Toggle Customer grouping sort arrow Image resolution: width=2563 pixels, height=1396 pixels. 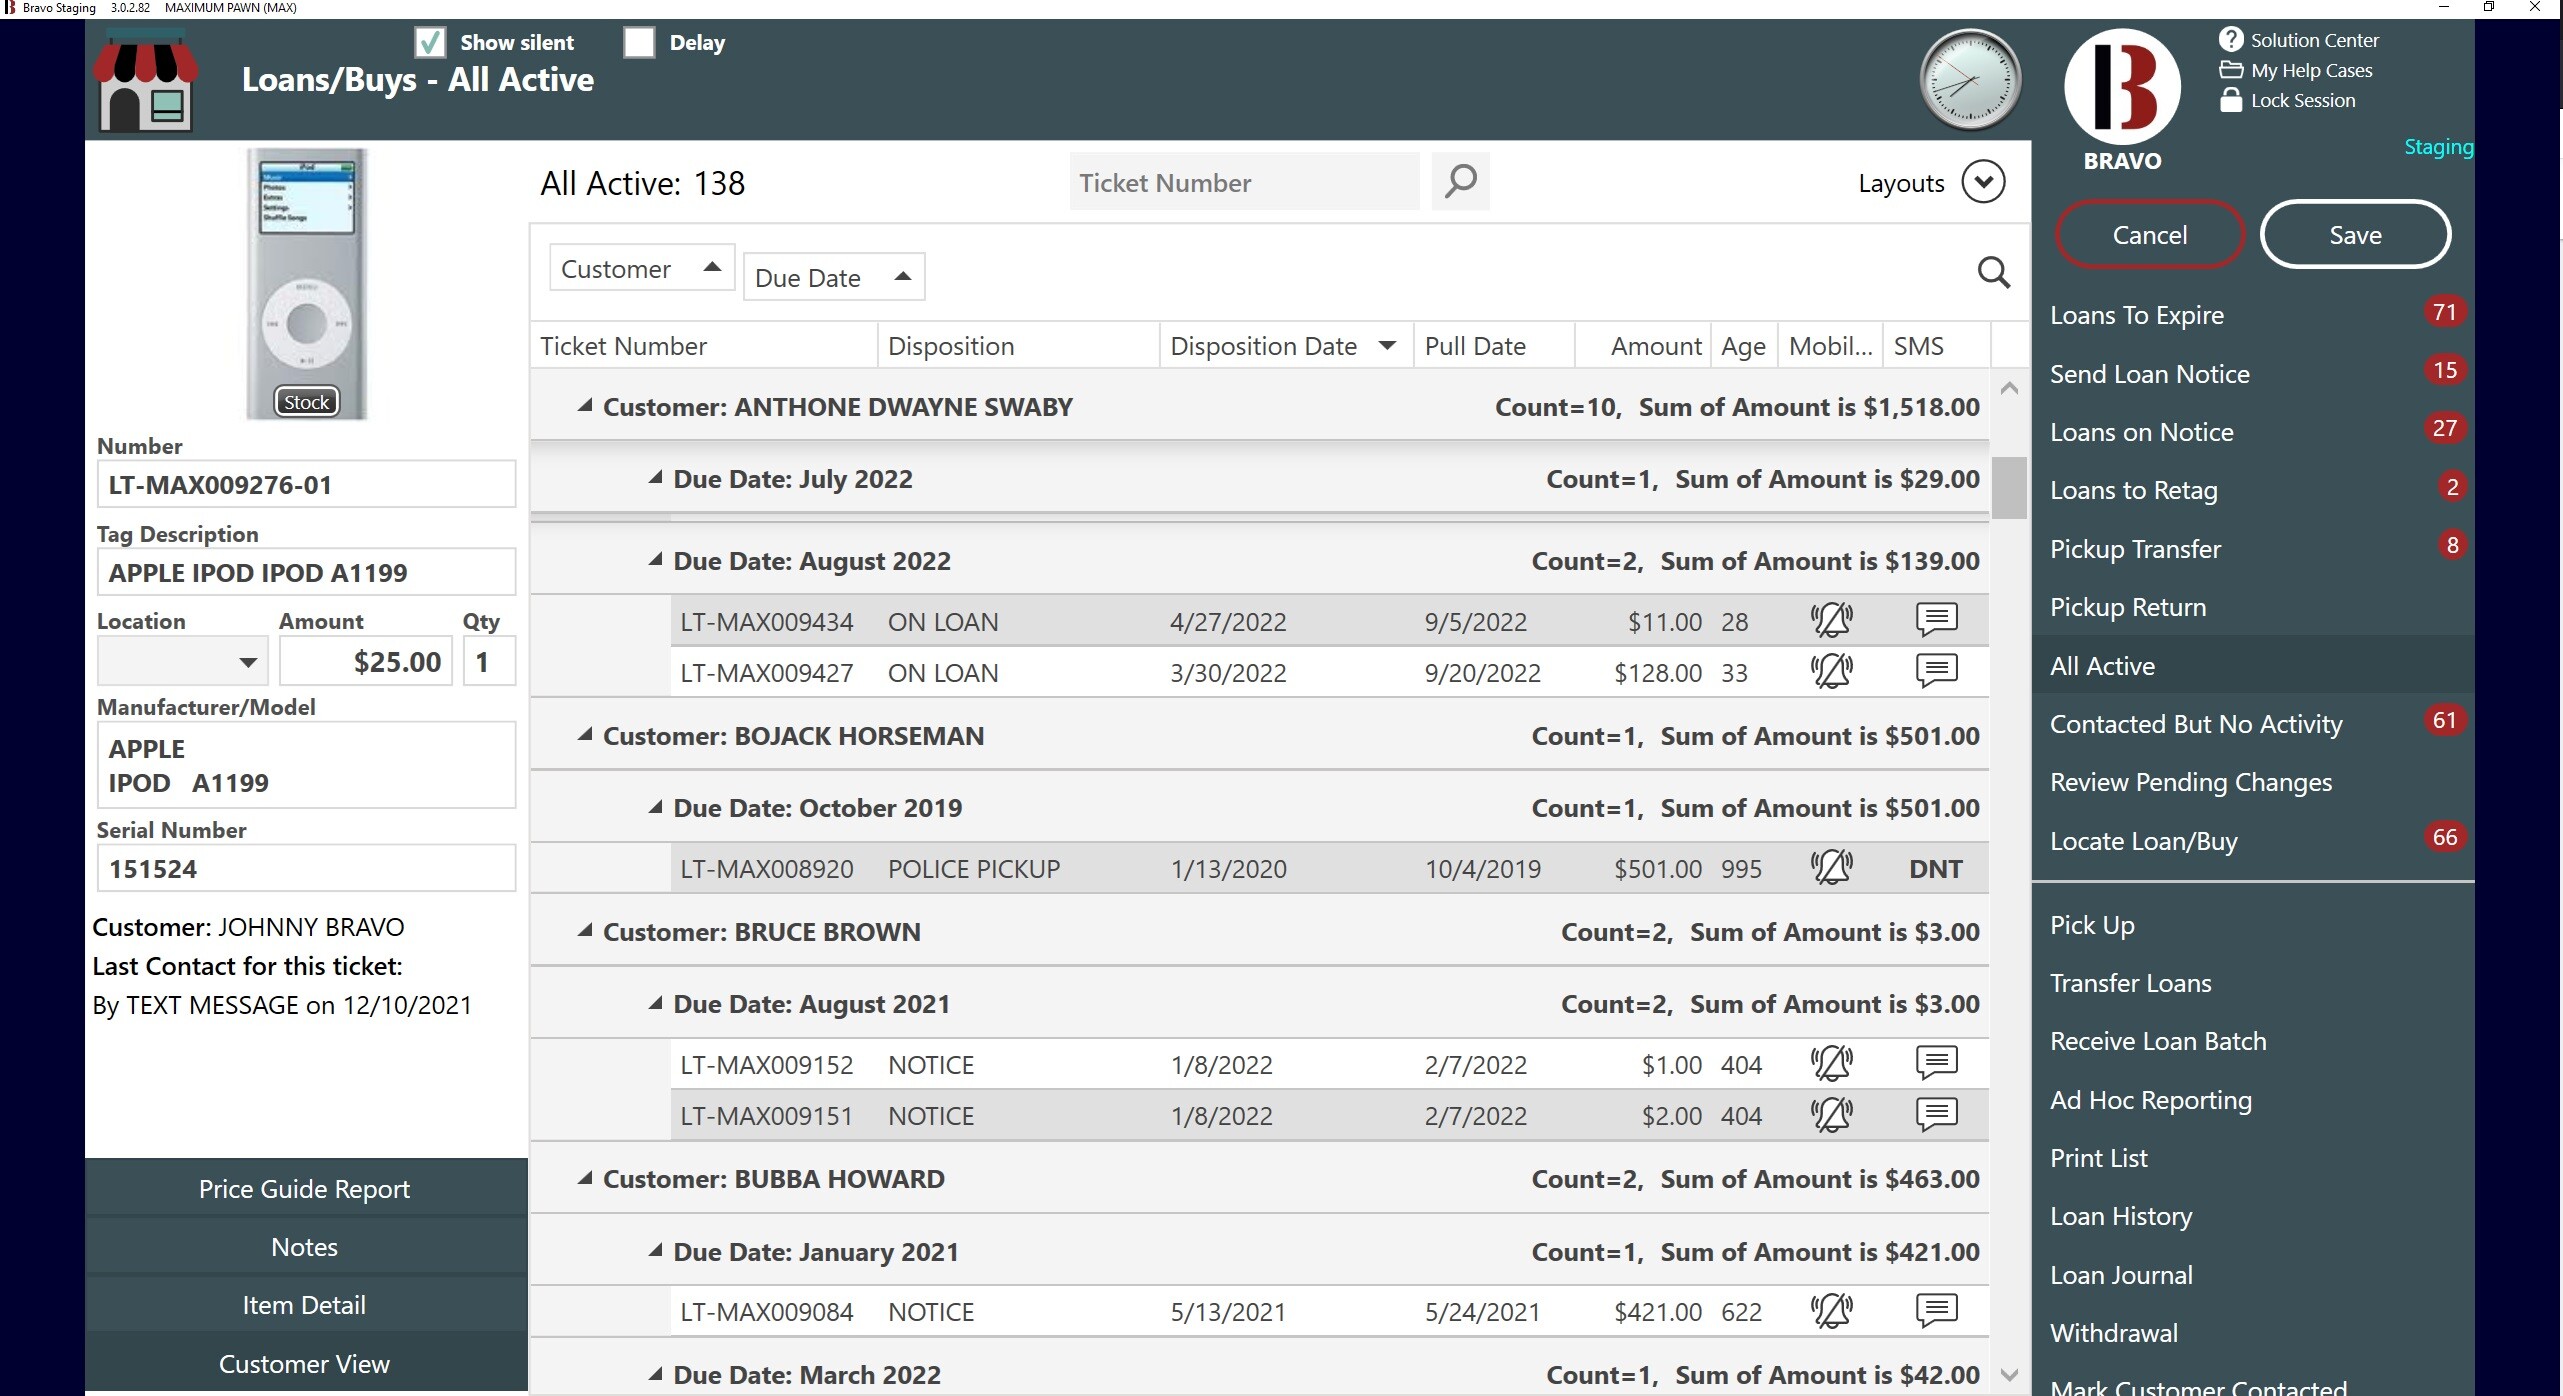point(712,267)
